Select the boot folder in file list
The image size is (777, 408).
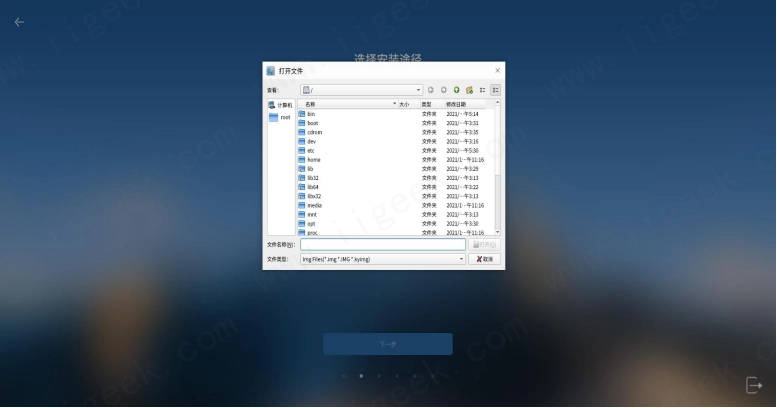coord(312,123)
